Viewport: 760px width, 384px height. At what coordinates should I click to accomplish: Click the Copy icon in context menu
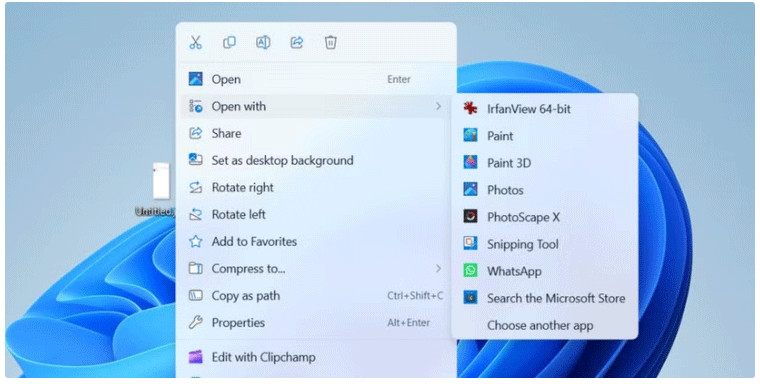pos(229,42)
